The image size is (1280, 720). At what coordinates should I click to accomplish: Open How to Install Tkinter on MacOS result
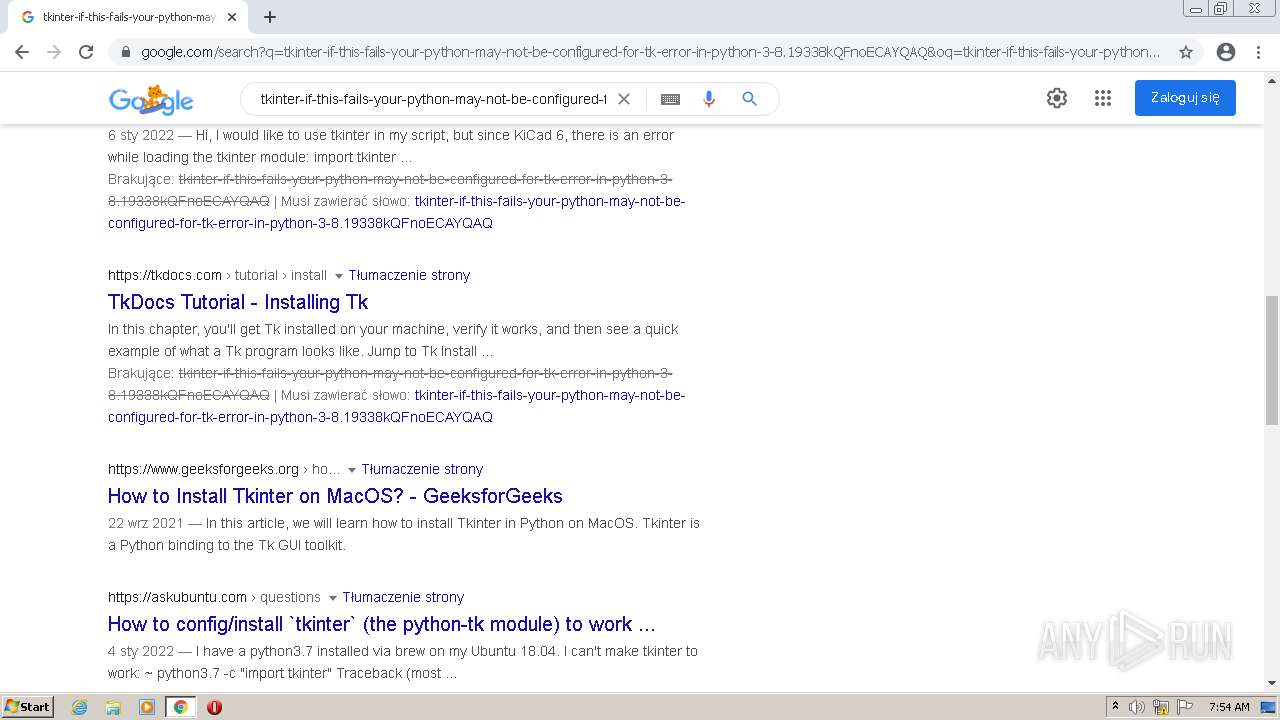coord(335,496)
